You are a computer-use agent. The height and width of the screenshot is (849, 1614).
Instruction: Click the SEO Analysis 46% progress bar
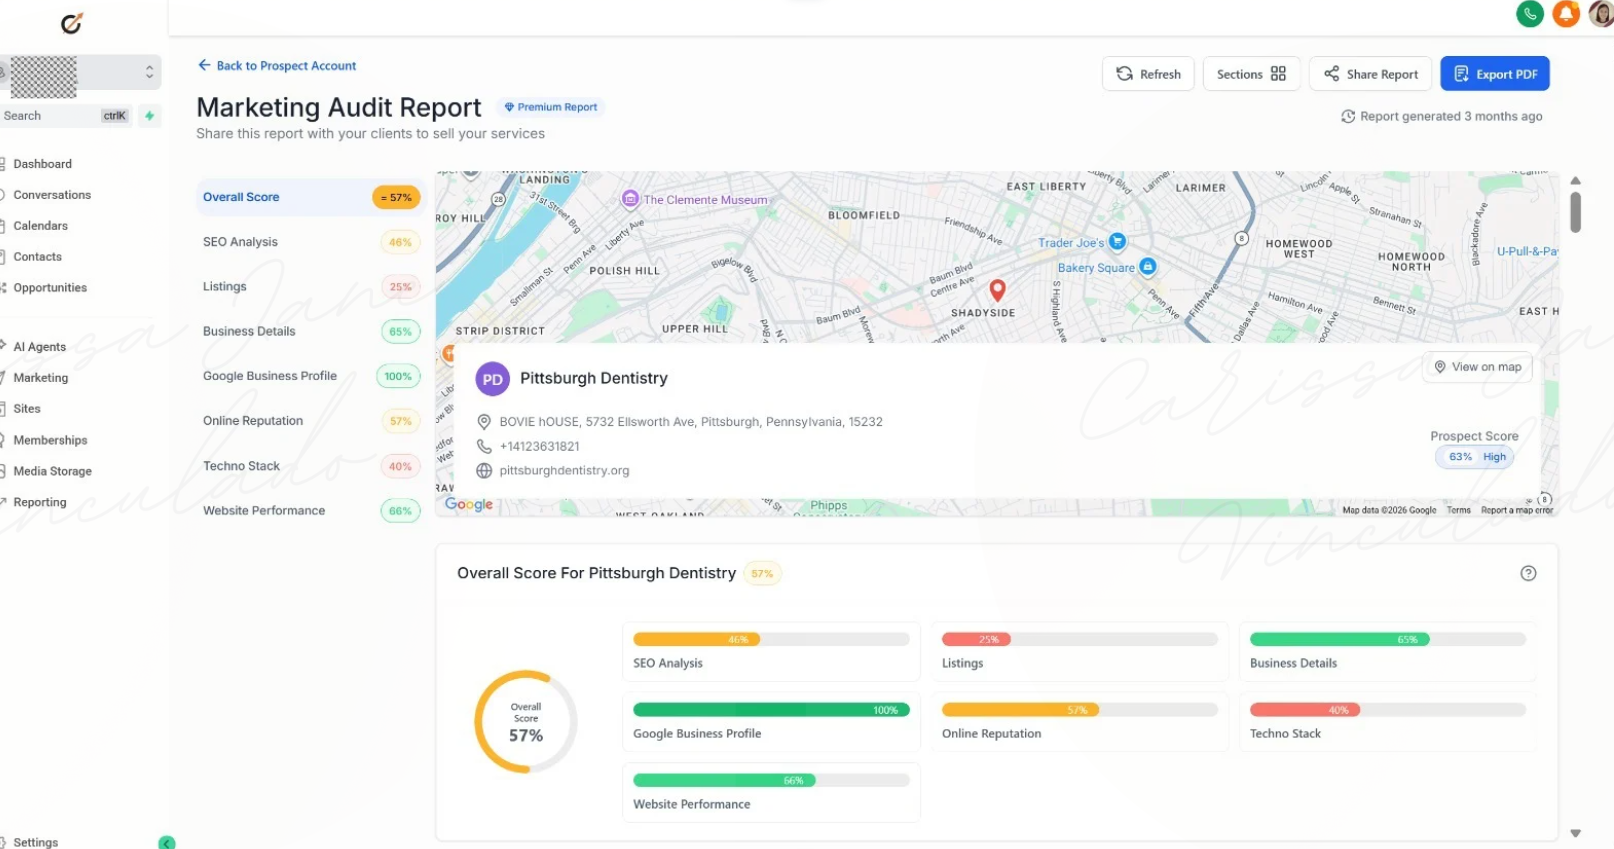click(771, 639)
